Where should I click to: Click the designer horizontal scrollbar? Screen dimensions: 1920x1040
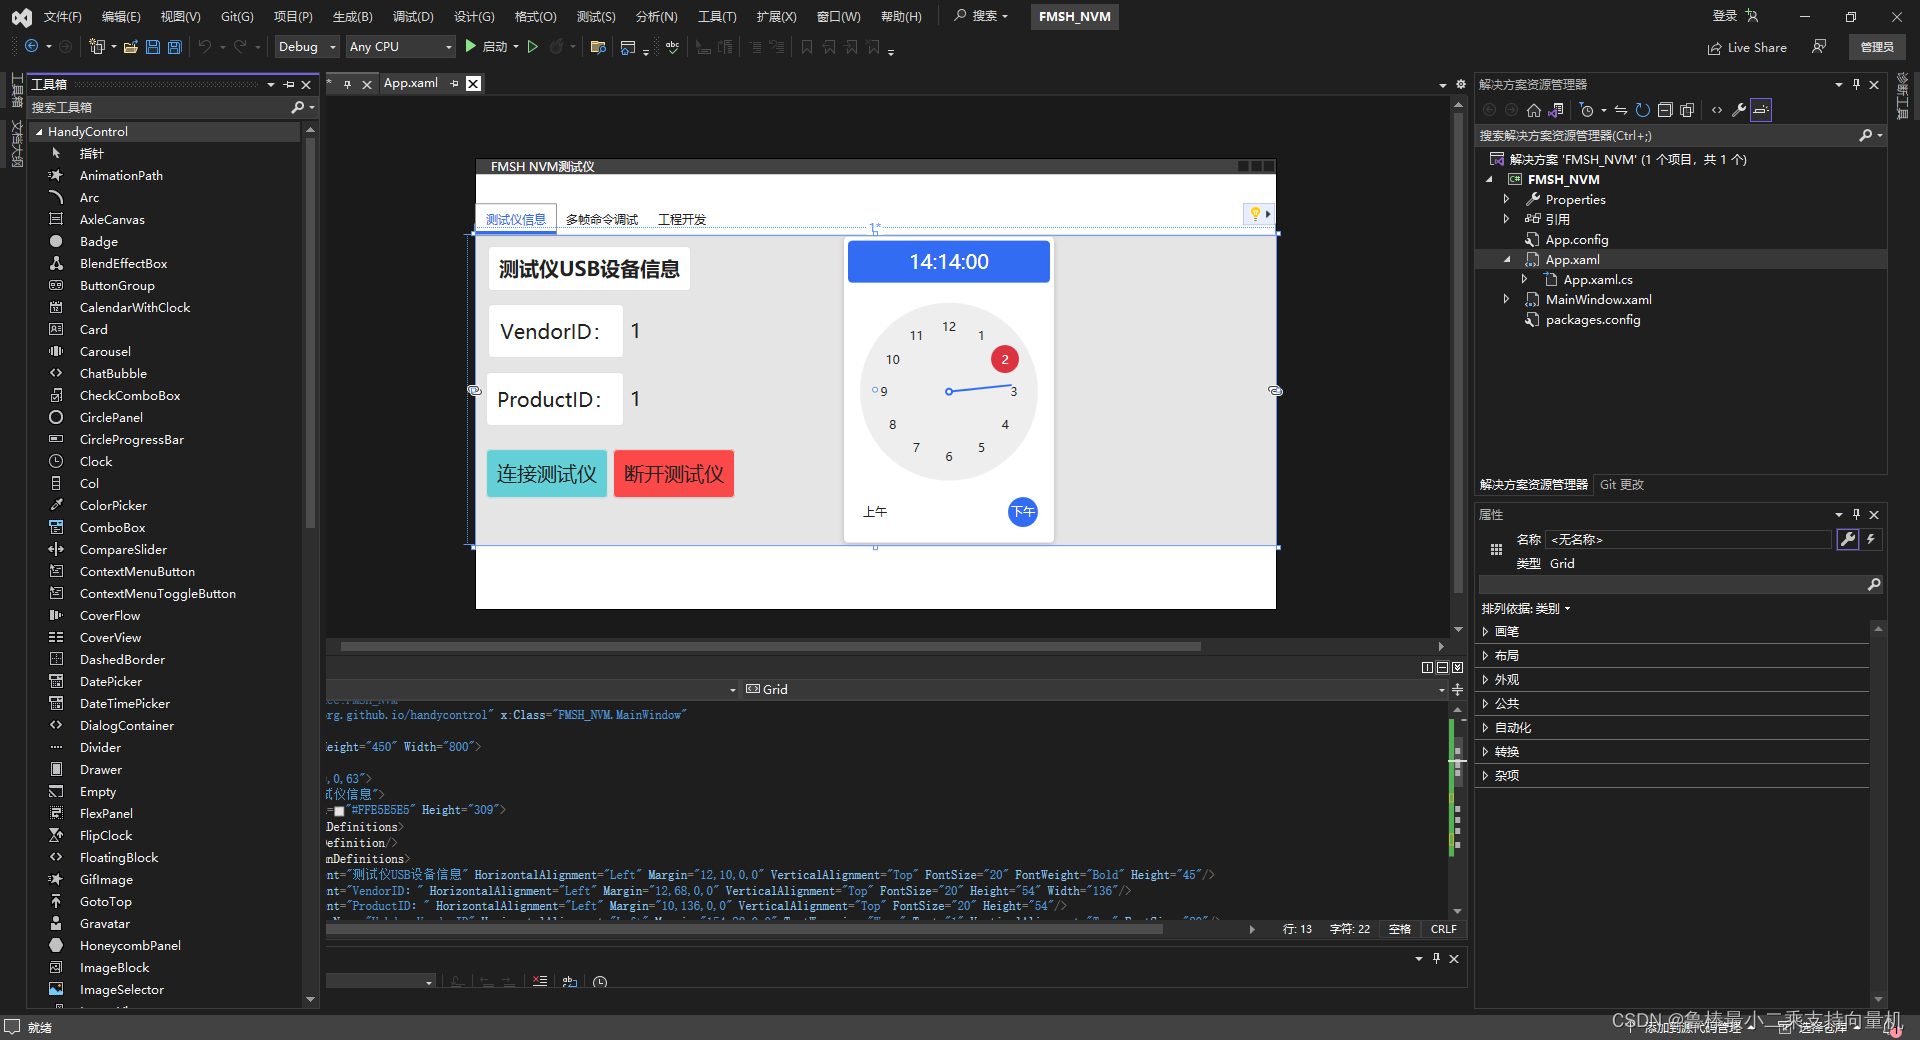[770, 646]
